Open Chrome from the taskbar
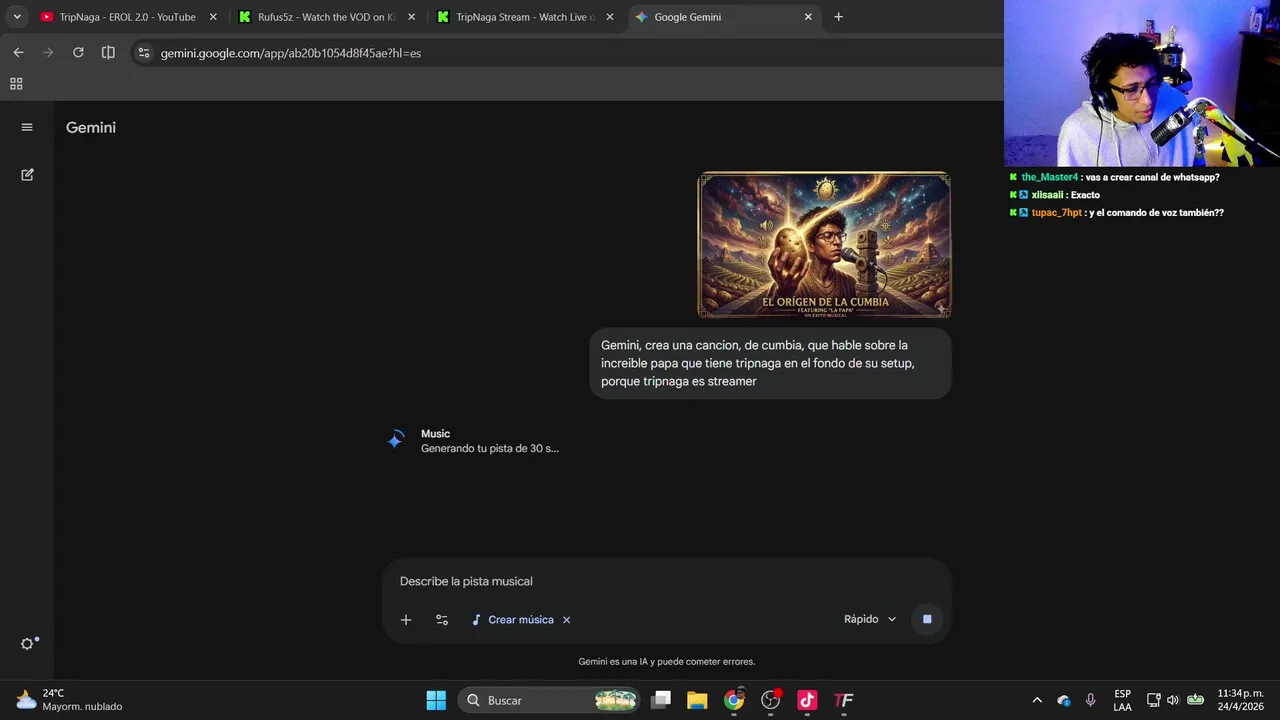Viewport: 1280px width, 720px height. coord(734,700)
